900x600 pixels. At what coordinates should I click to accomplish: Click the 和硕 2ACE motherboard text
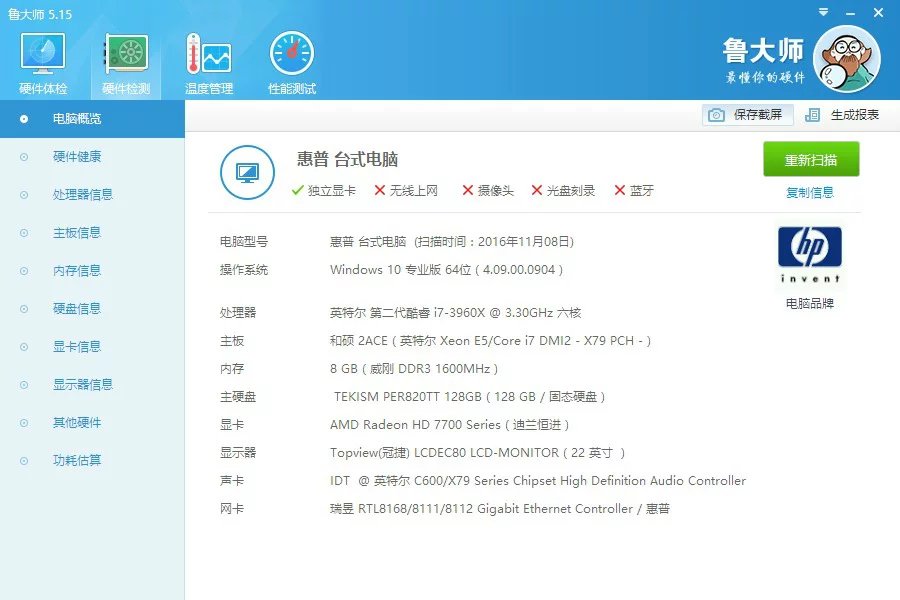(x=490, y=340)
